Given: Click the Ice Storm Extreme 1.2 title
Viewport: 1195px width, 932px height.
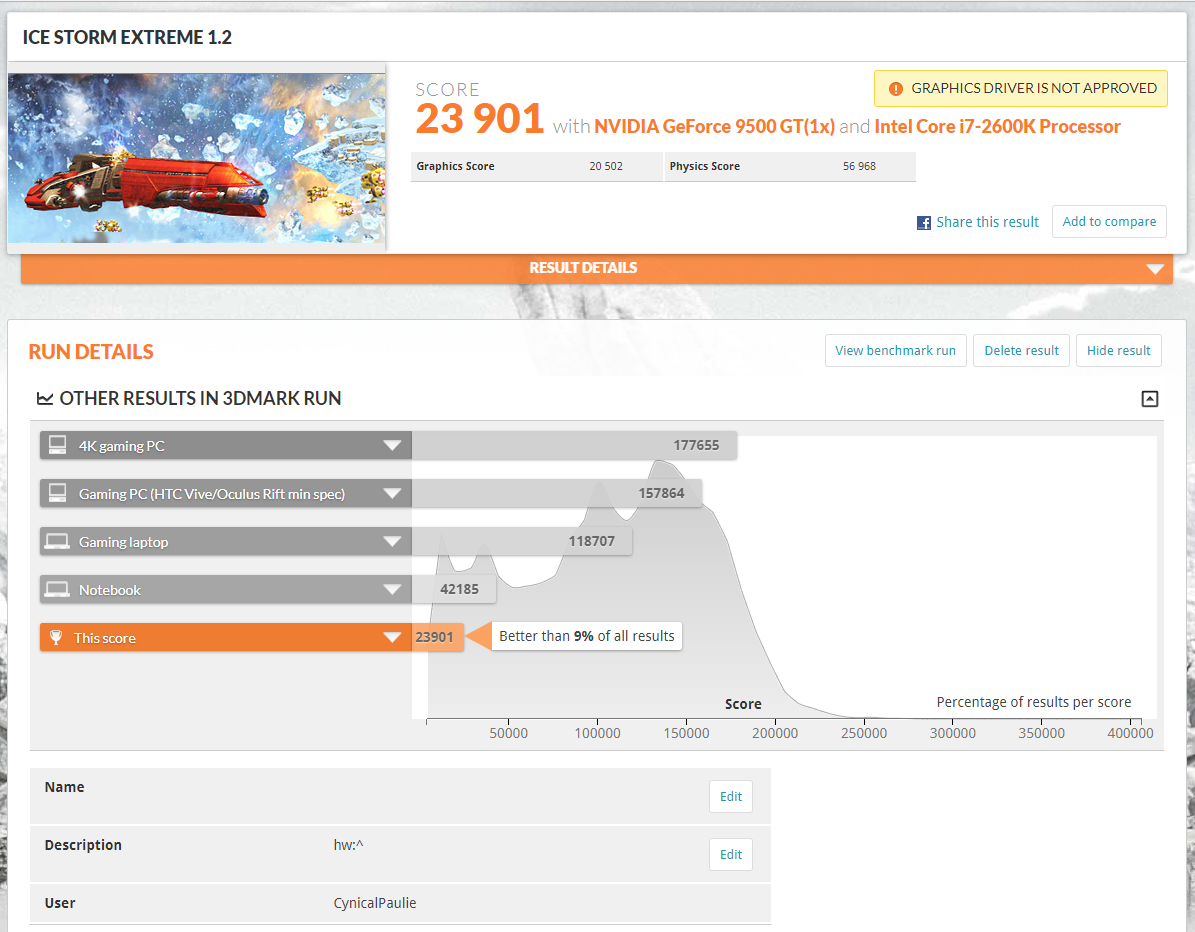Looking at the screenshot, I should click(x=127, y=37).
